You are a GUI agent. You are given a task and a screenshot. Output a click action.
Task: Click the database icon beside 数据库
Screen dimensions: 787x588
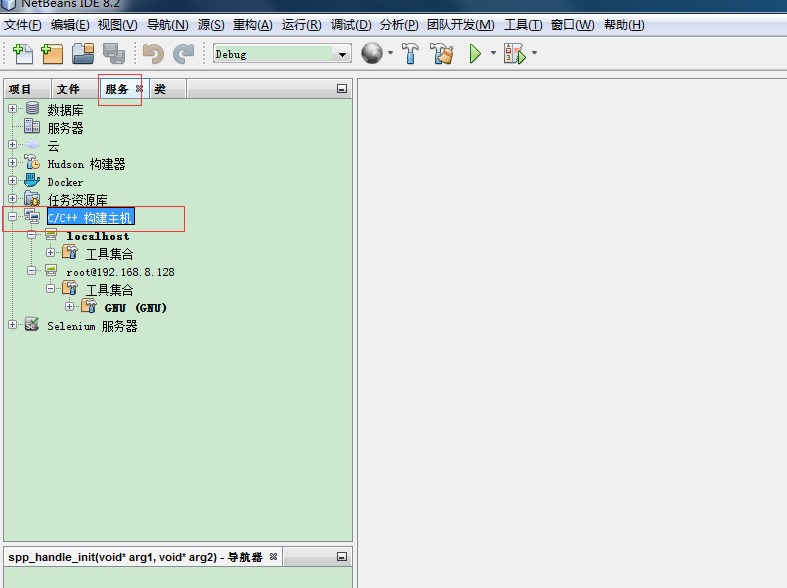tap(32, 108)
